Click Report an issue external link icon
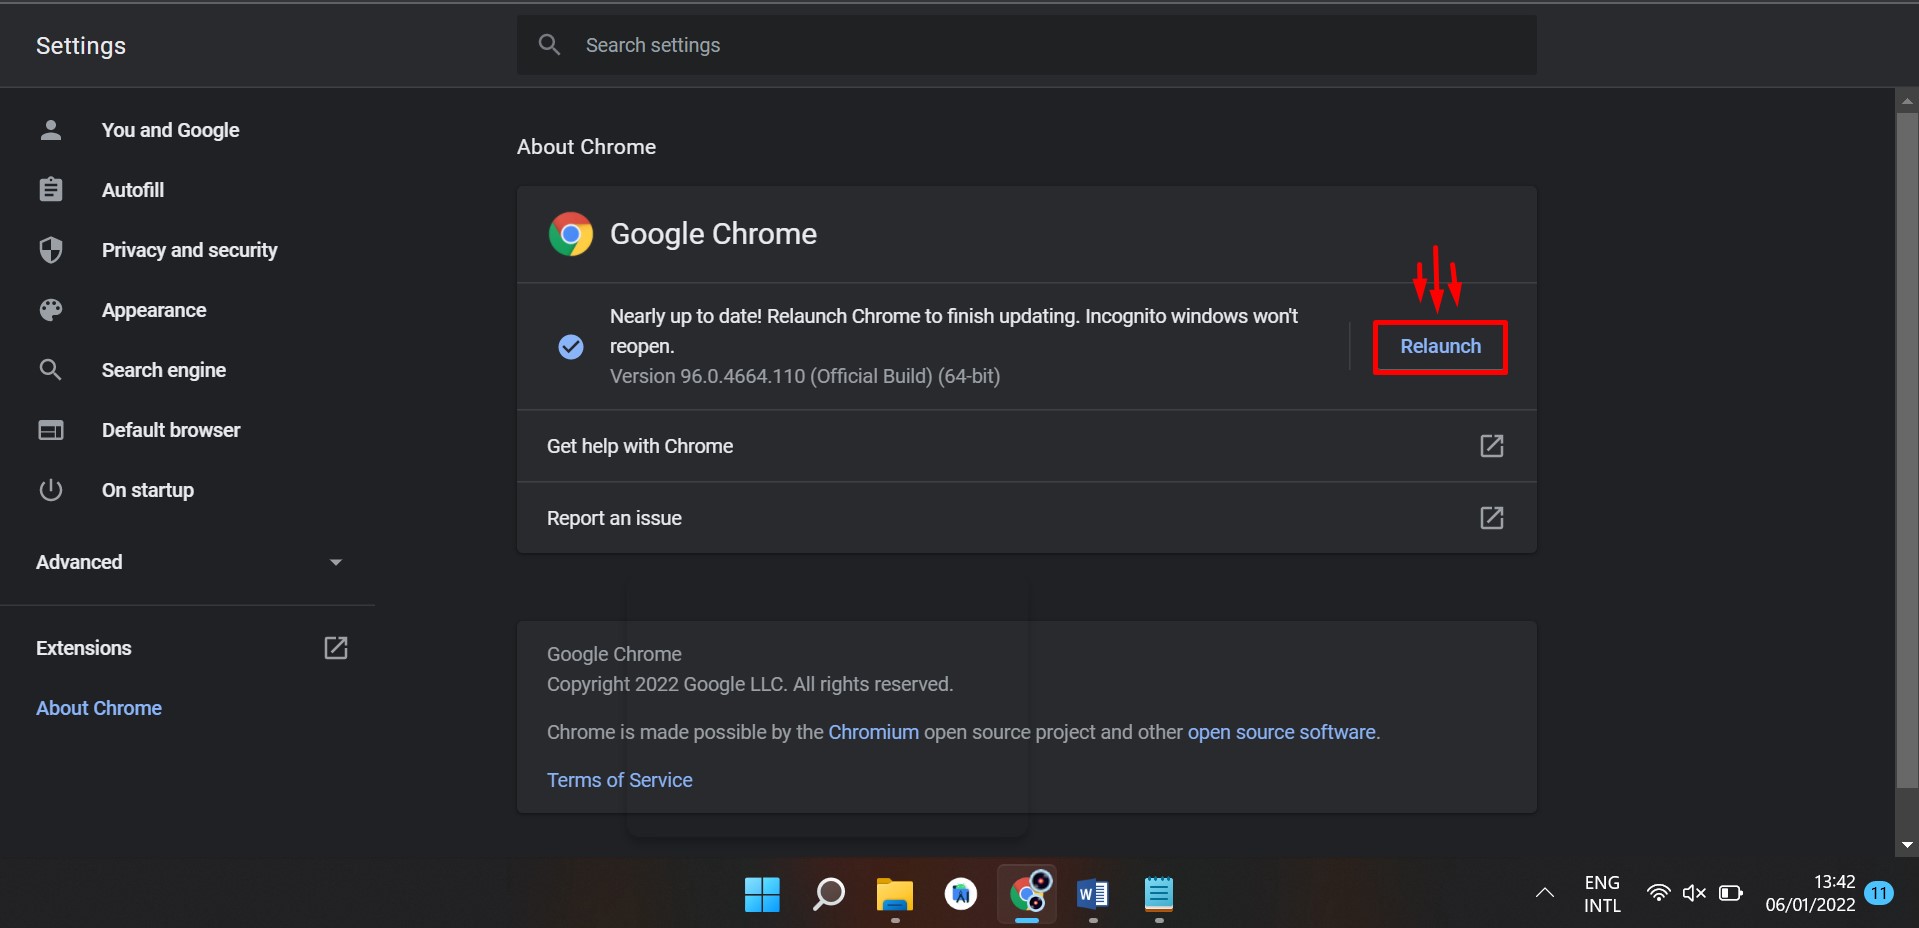Viewport: 1919px width, 928px height. tap(1491, 518)
